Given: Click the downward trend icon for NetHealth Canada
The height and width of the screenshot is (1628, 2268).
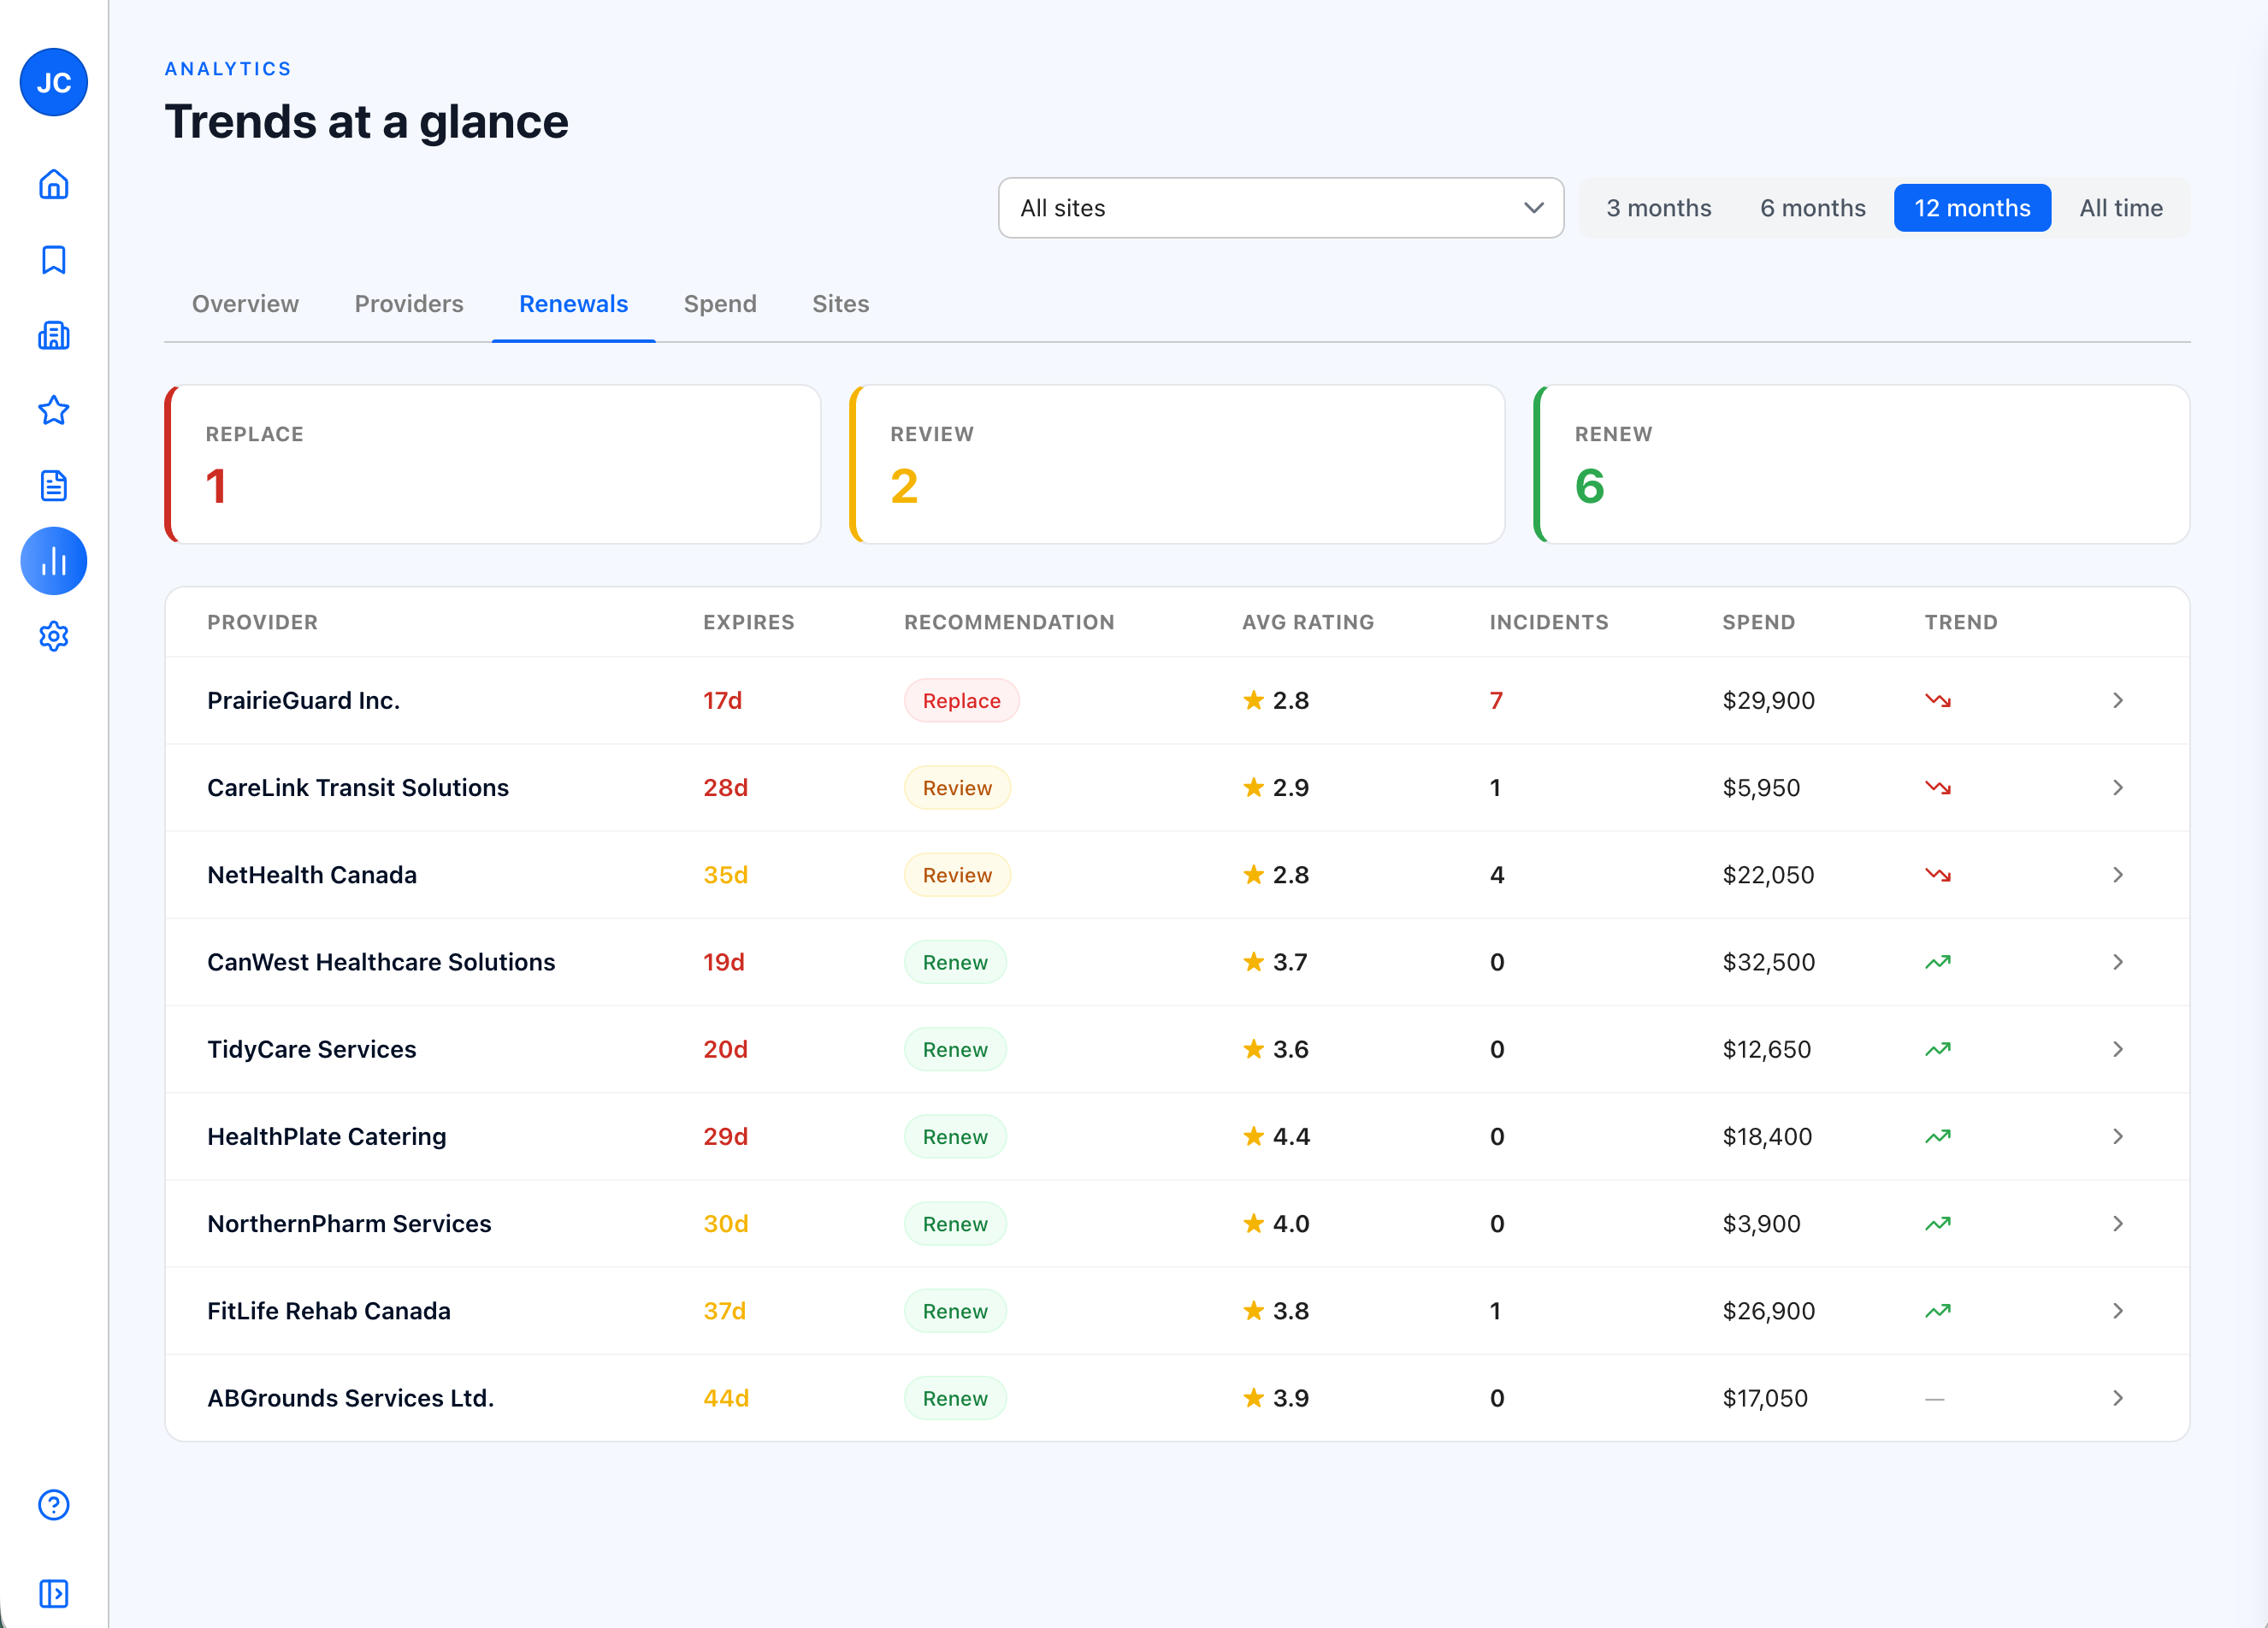Looking at the screenshot, I should (1938, 875).
